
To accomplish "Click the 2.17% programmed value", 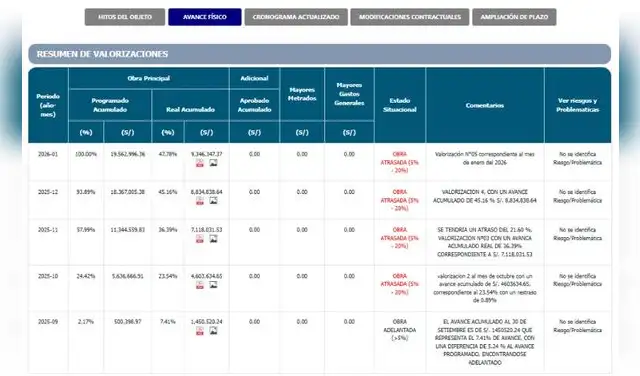I will point(86,322).
